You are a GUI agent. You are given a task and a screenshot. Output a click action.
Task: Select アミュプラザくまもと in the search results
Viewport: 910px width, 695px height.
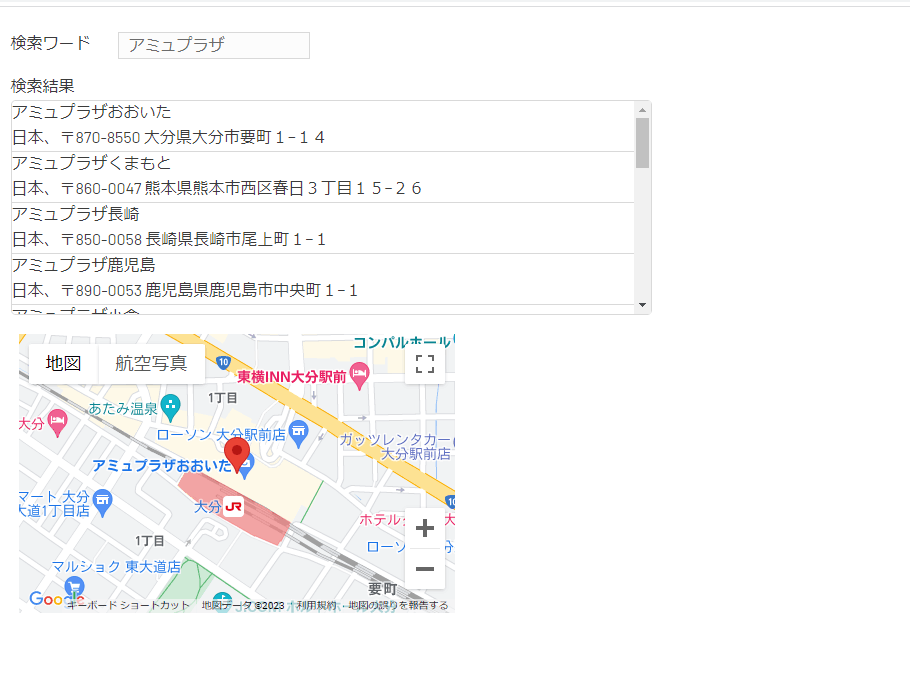tap(92, 163)
